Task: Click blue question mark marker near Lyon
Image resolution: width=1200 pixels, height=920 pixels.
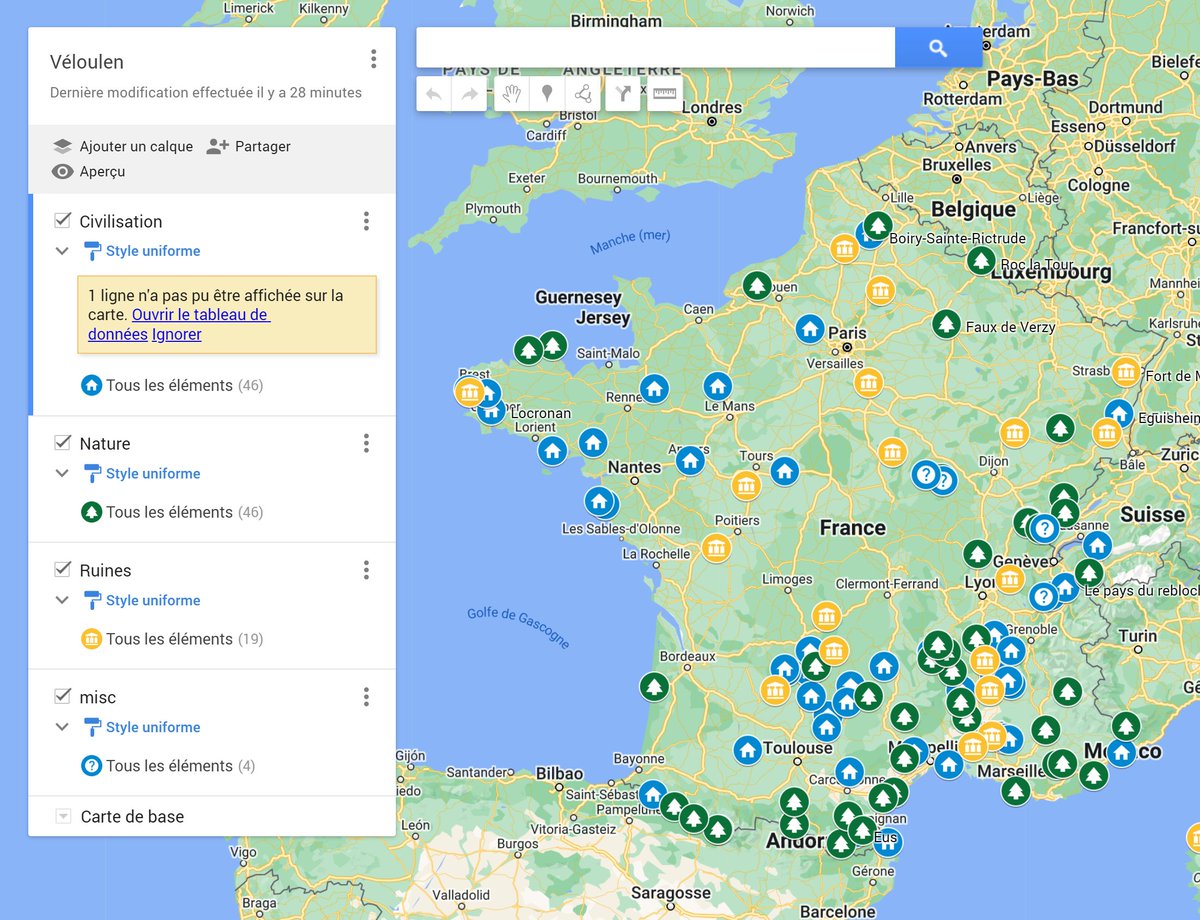Action: click(1043, 597)
